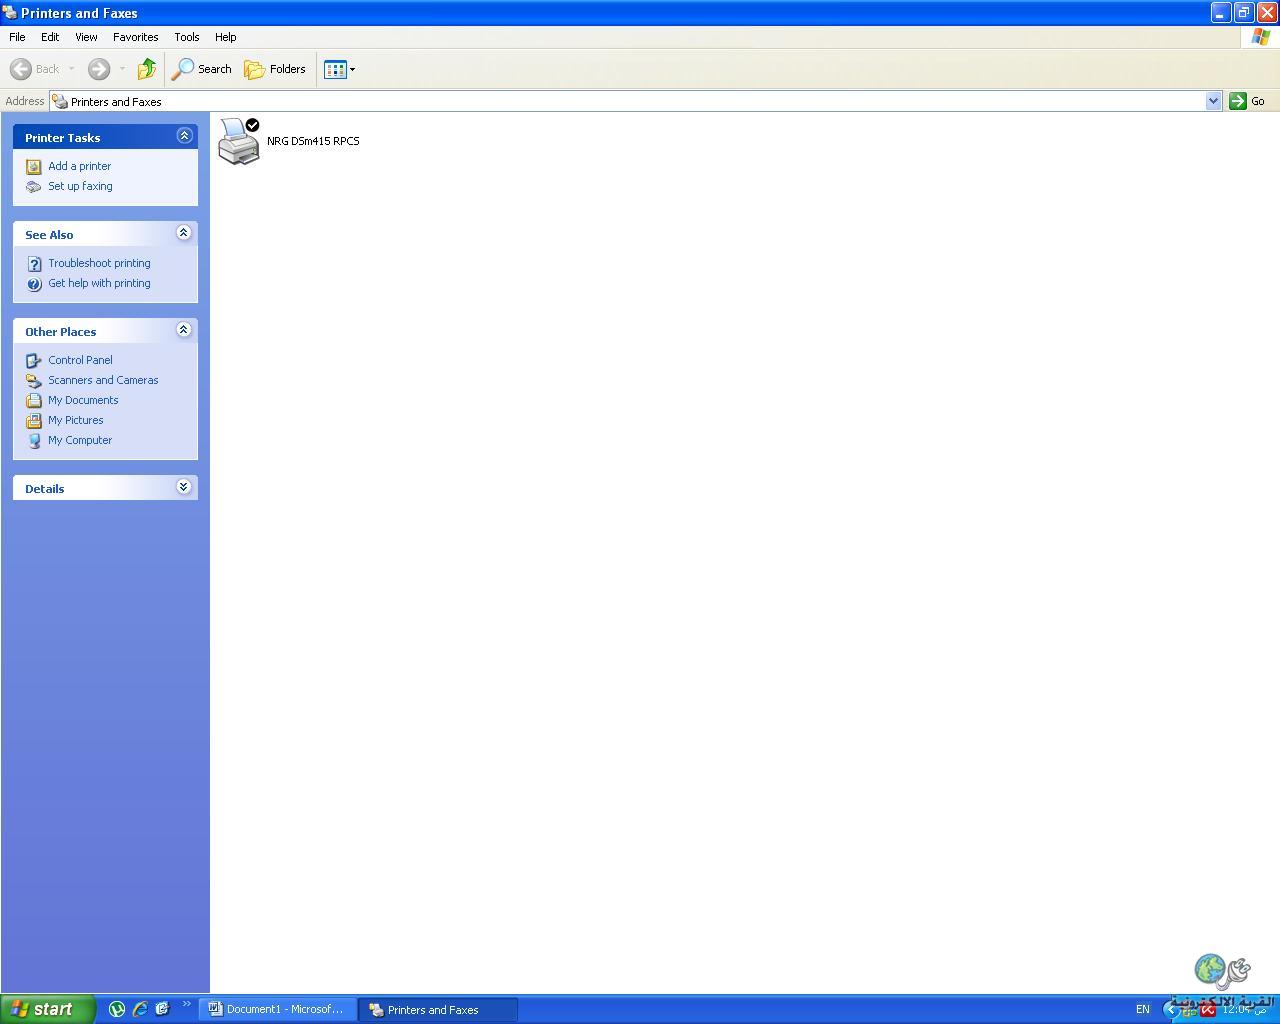Click the Printers and Faxes title icon
Viewport: 1280px width, 1024px height.
[x=10, y=13]
